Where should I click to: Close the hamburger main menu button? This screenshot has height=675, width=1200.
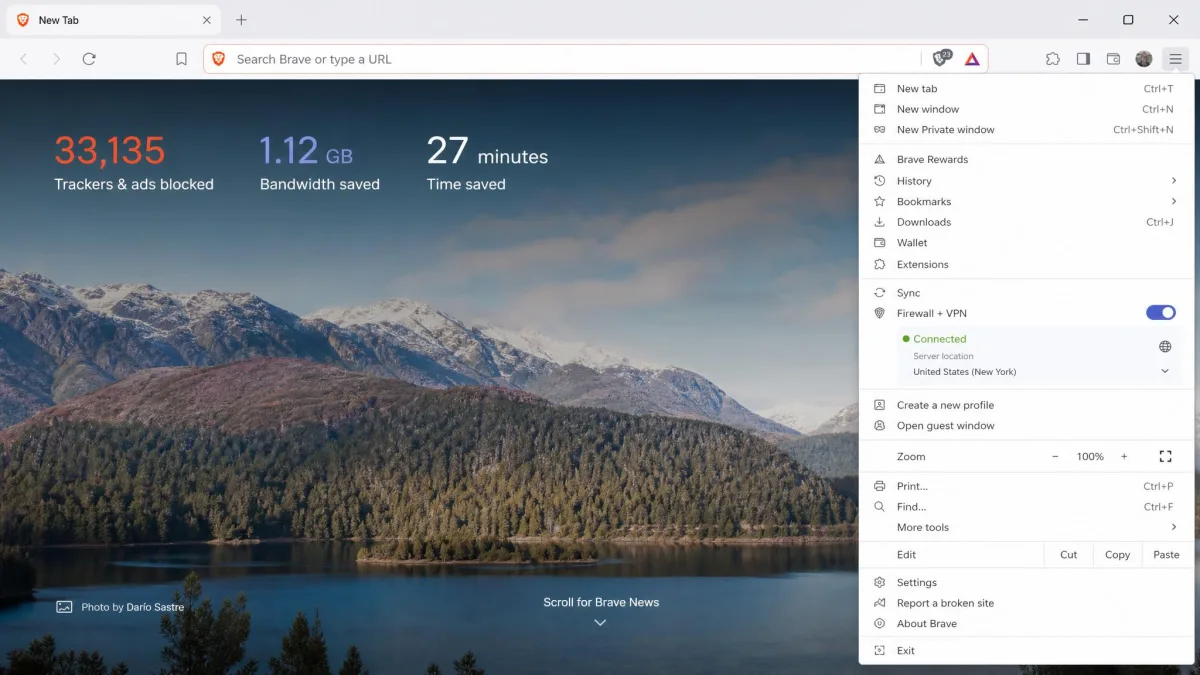tap(1175, 59)
